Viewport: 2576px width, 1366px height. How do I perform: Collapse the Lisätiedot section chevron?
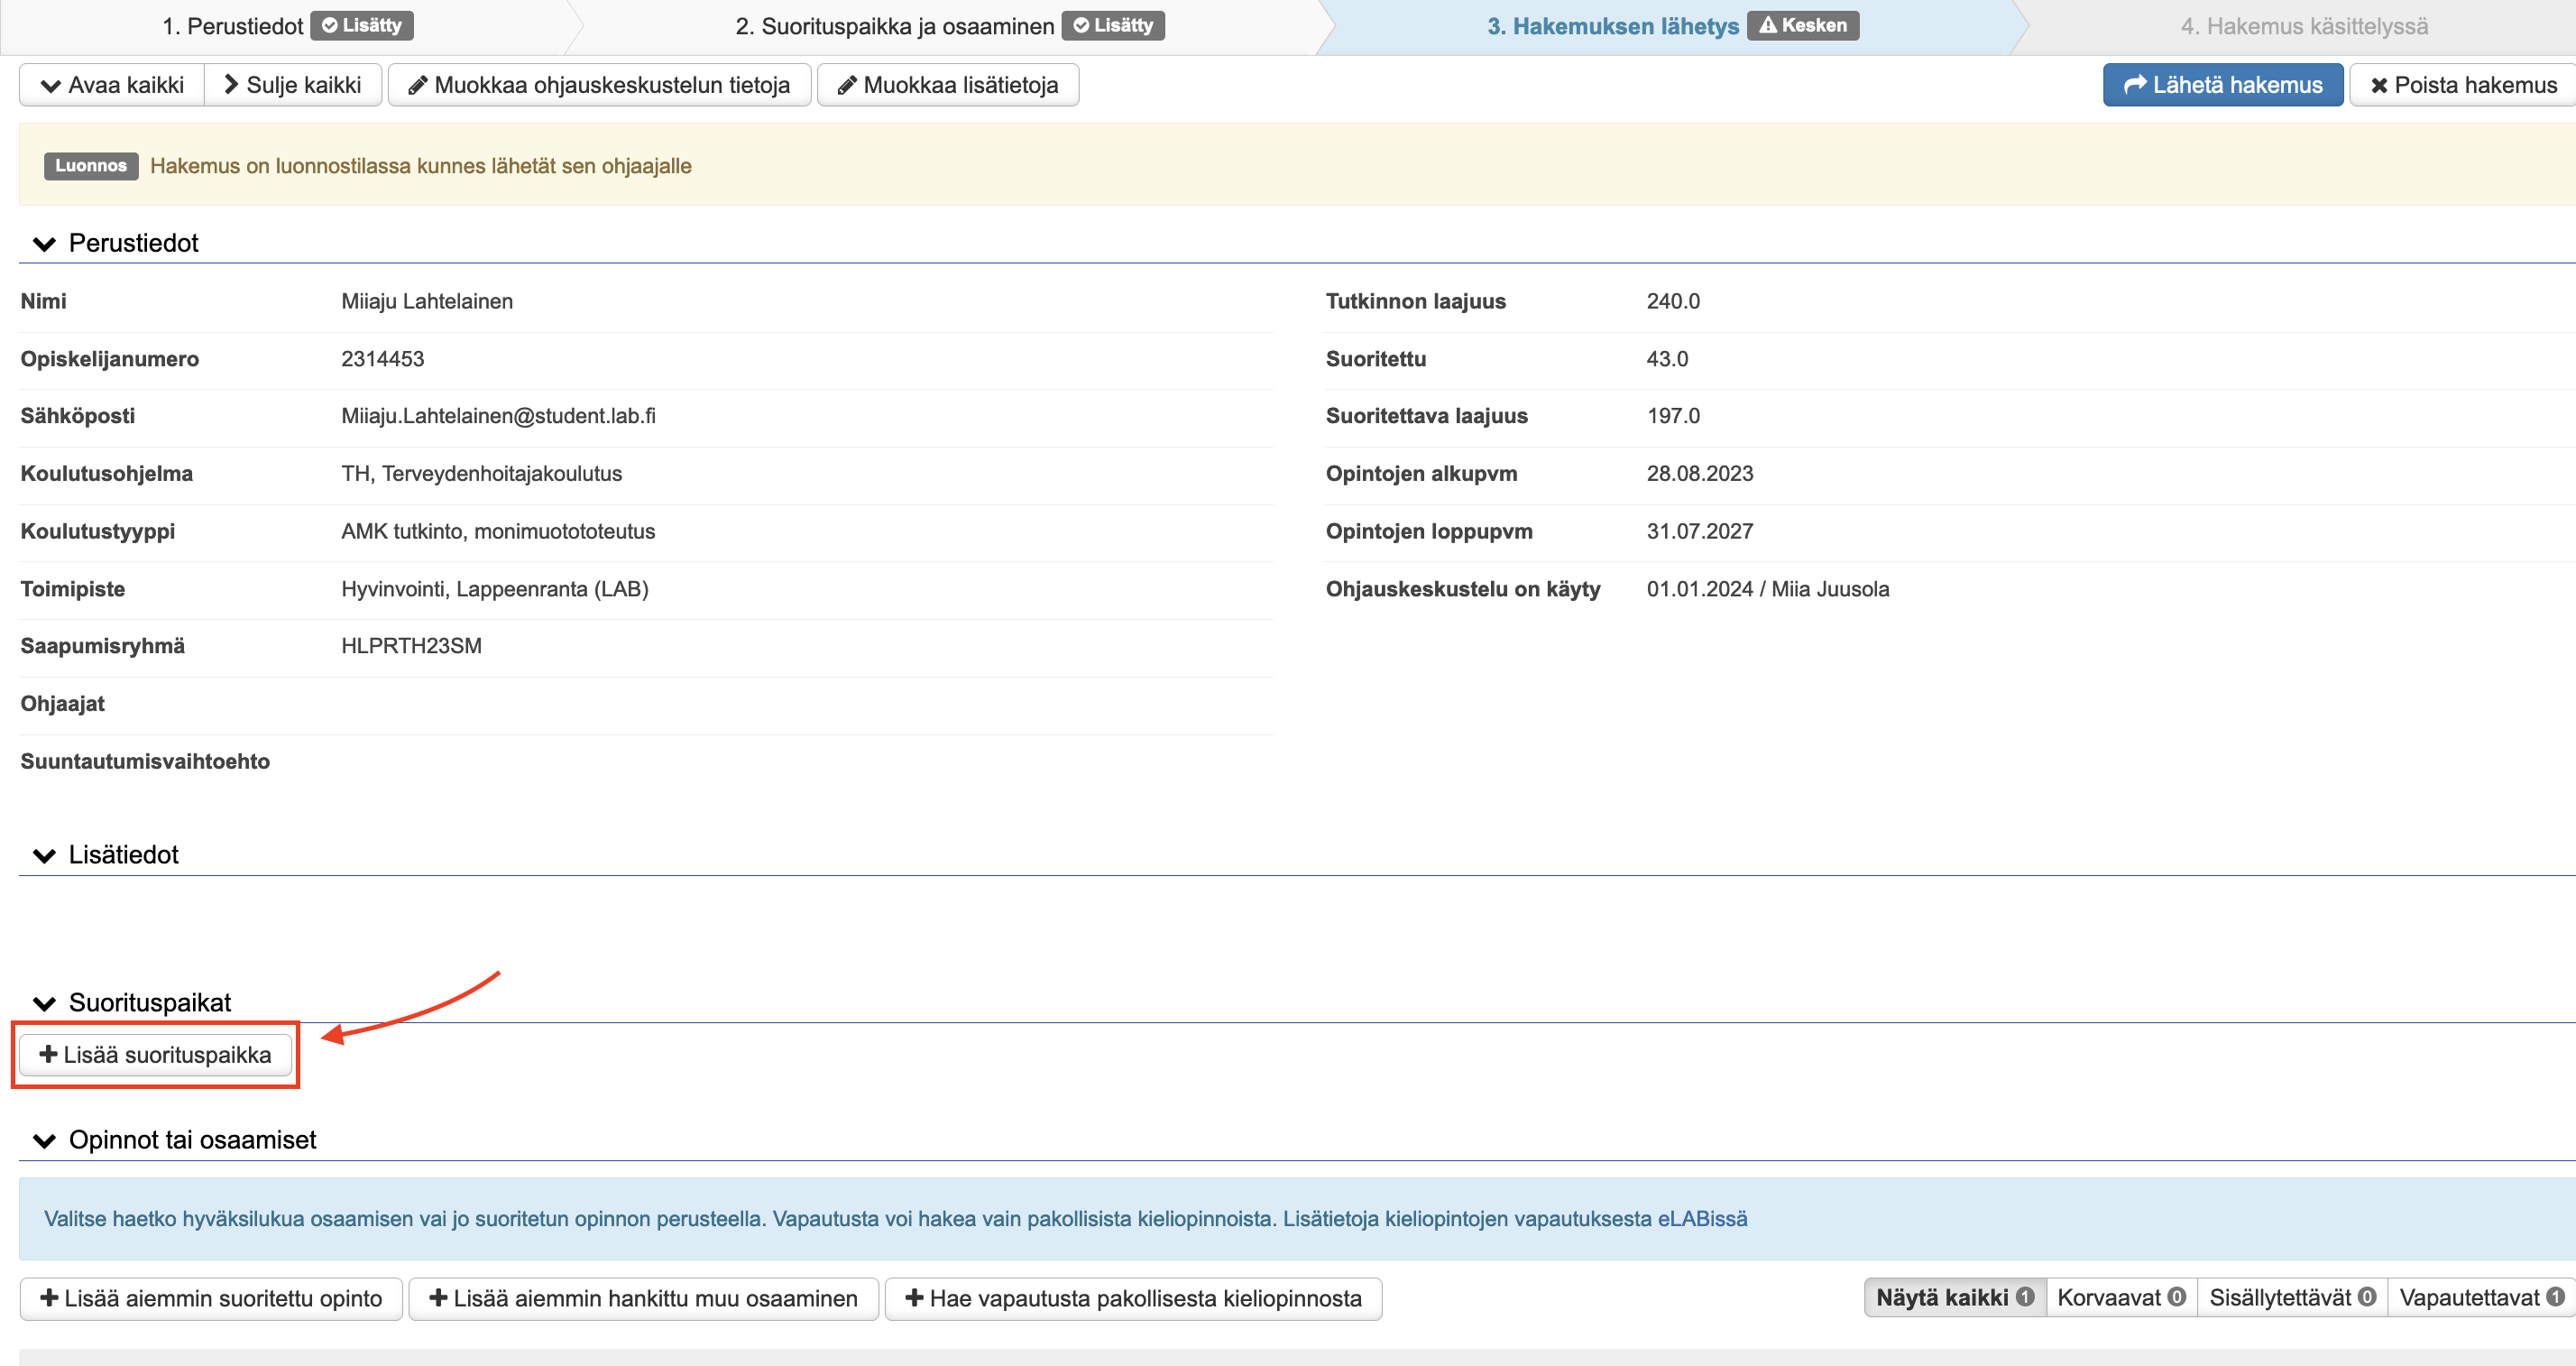(44, 856)
